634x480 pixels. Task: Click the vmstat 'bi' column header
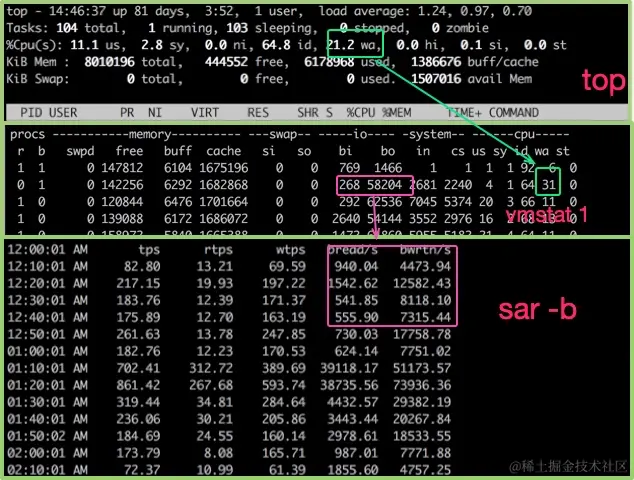point(345,151)
